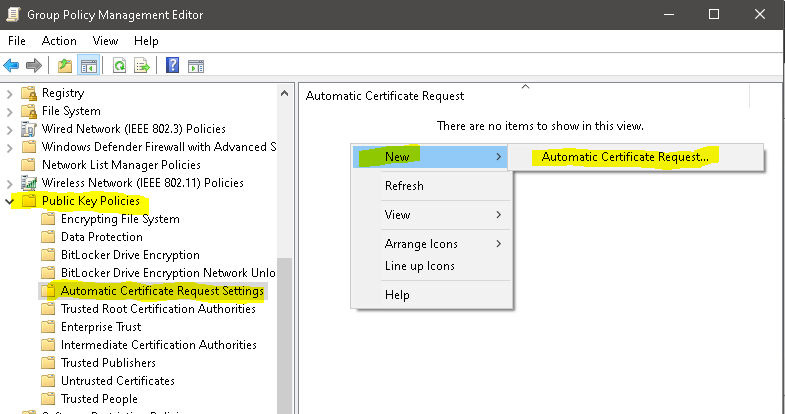The width and height of the screenshot is (785, 414).
Task: Select the Encrypting File System folder
Action: pyautogui.click(x=120, y=219)
